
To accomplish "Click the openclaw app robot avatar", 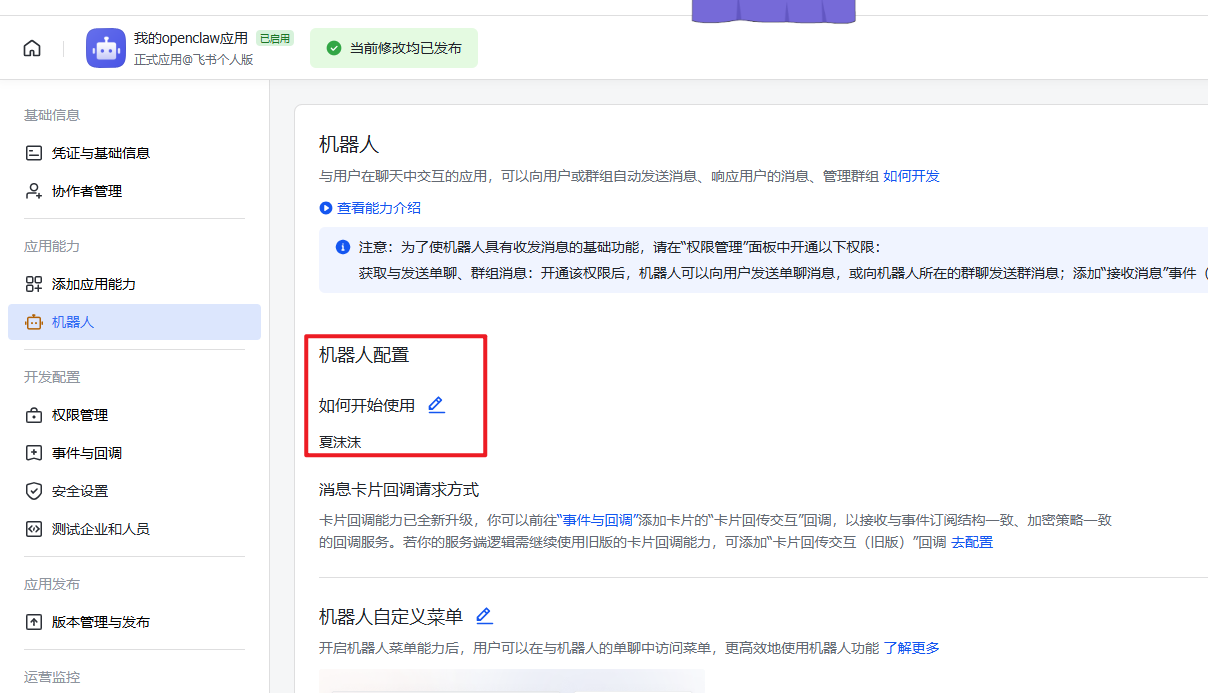I will coord(106,48).
